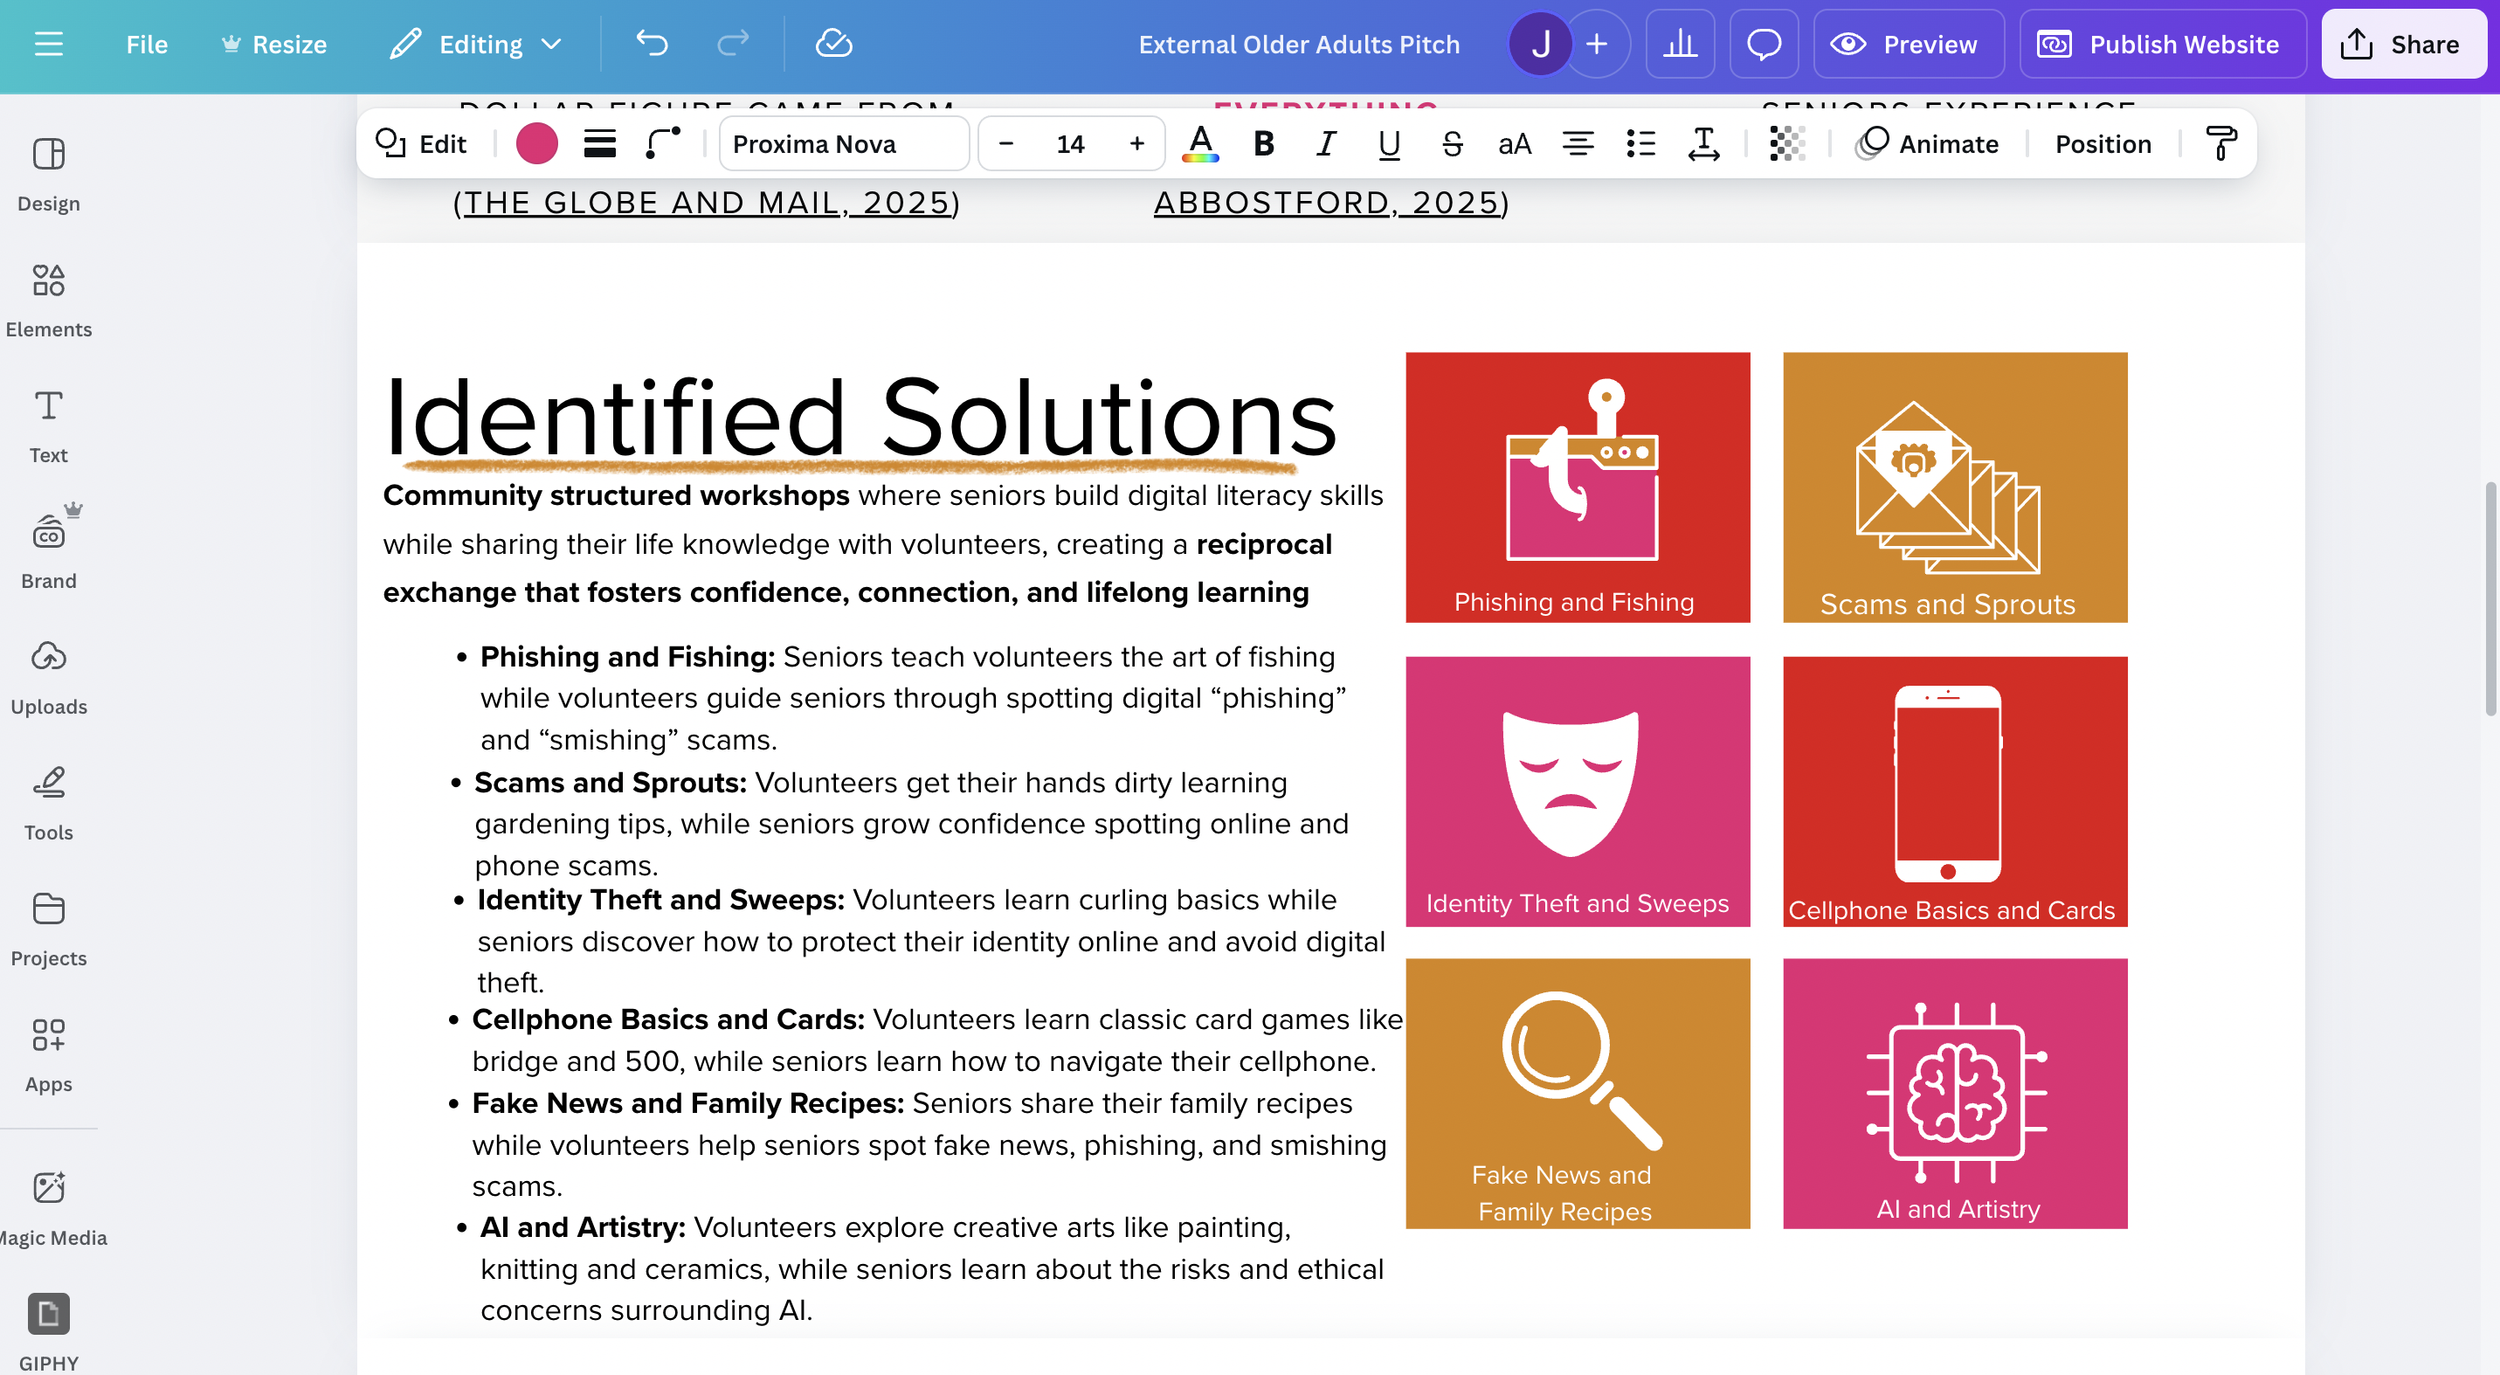
Task: Toggle italic formatting
Action: (1326, 144)
